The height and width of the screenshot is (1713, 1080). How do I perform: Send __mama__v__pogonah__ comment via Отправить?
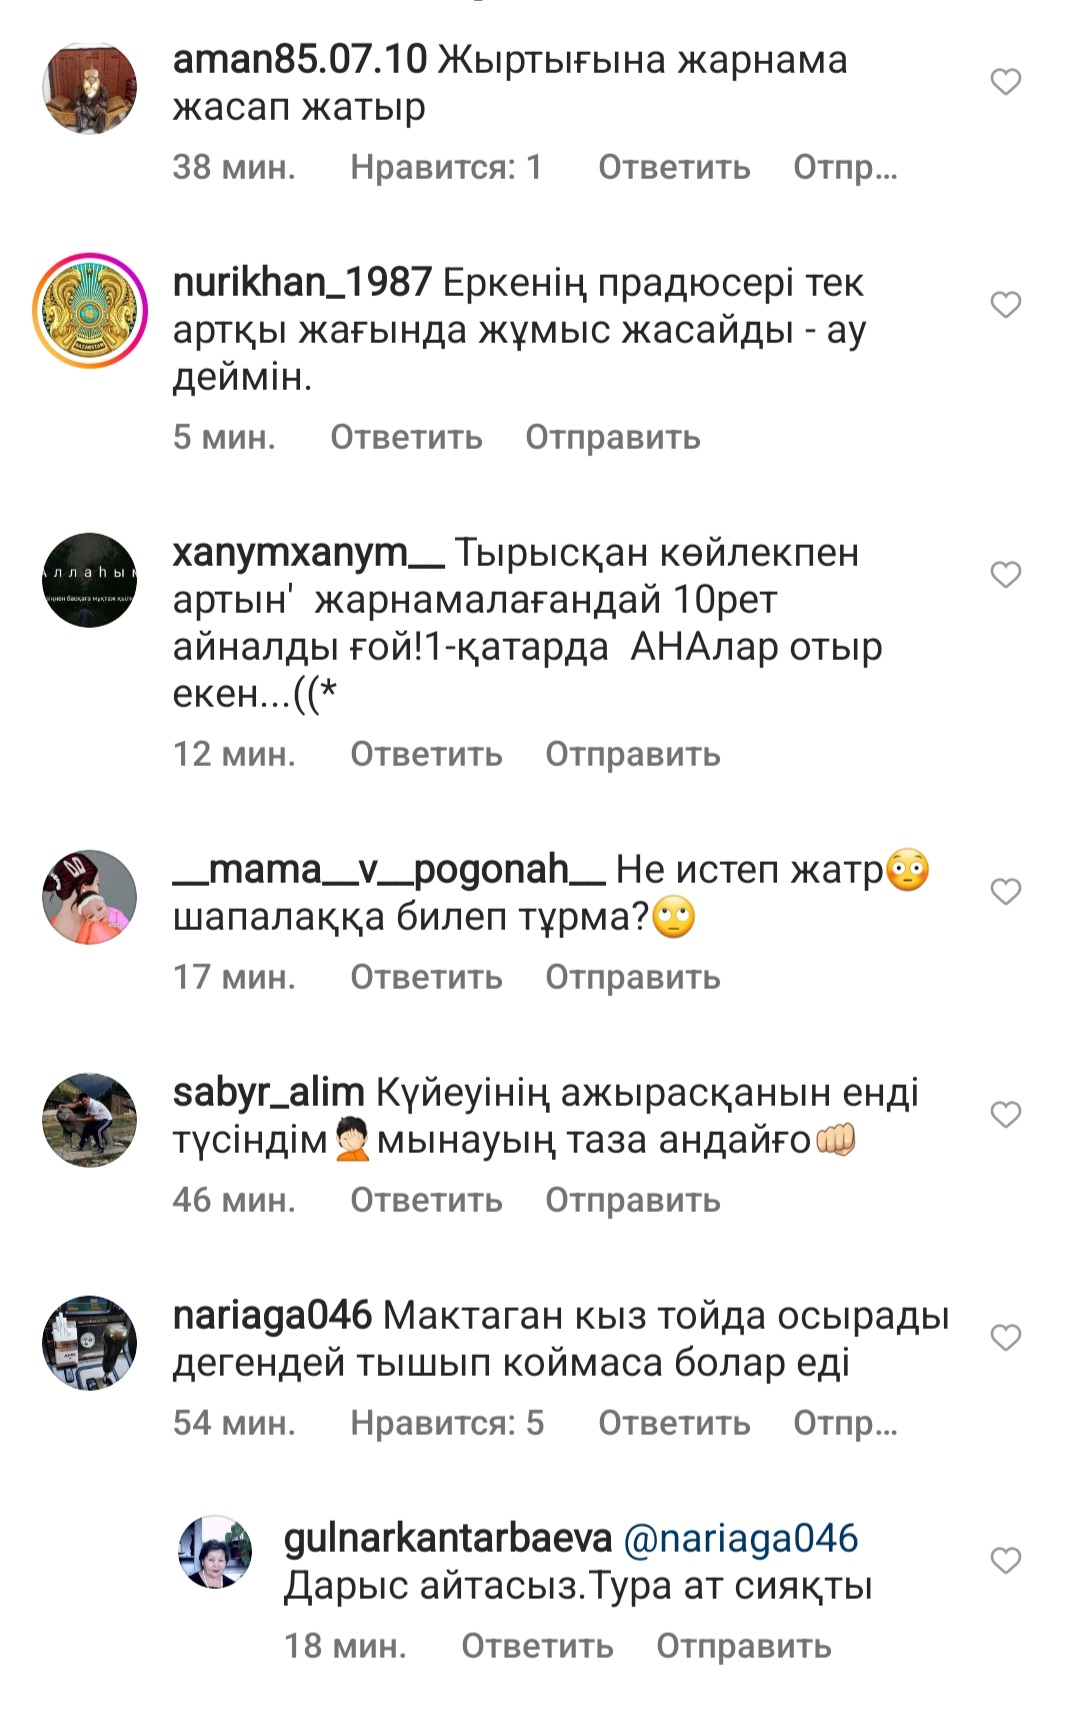point(632,977)
